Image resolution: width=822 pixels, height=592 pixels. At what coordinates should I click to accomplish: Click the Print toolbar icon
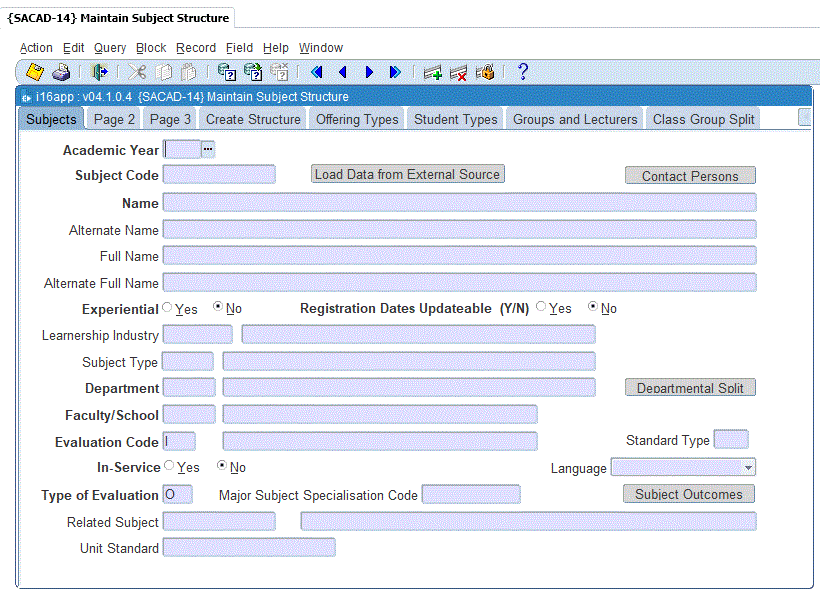tap(61, 72)
